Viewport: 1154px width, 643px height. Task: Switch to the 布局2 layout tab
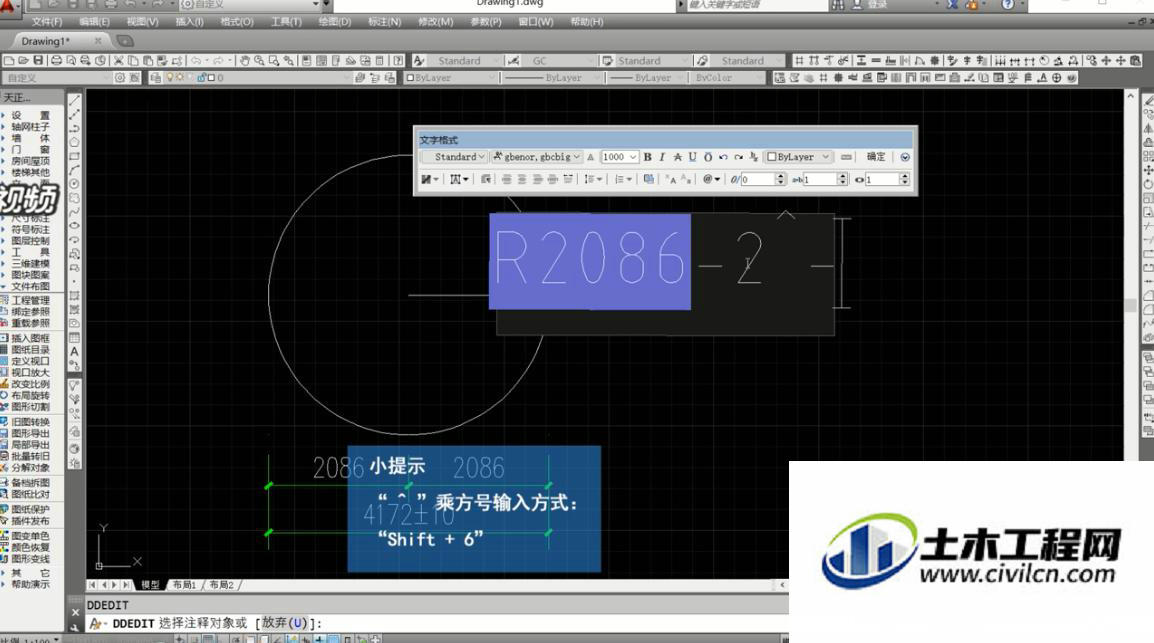(x=222, y=585)
